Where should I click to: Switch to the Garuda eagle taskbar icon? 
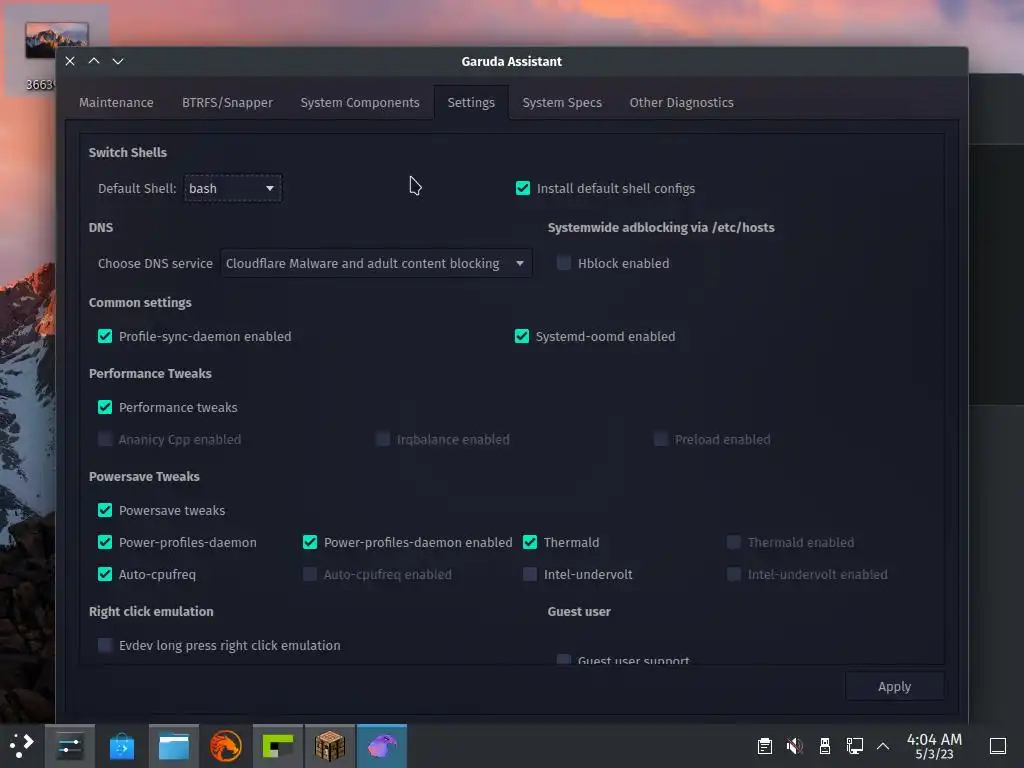pyautogui.click(x=382, y=745)
